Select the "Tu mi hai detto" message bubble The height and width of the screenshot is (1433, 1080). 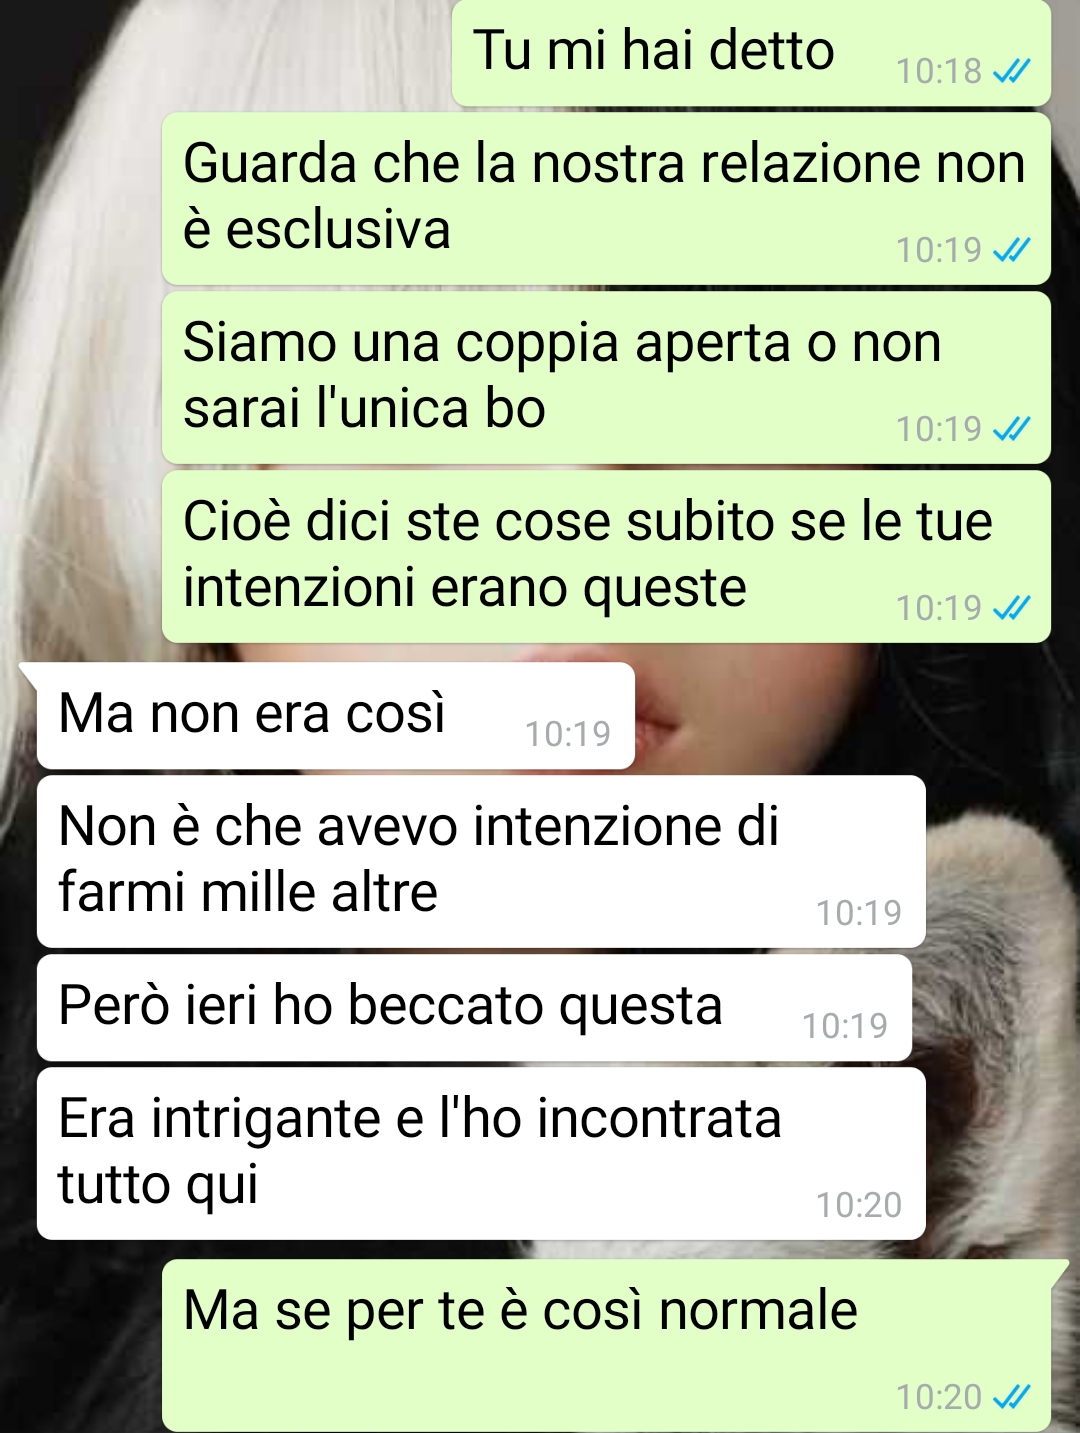pos(751,52)
